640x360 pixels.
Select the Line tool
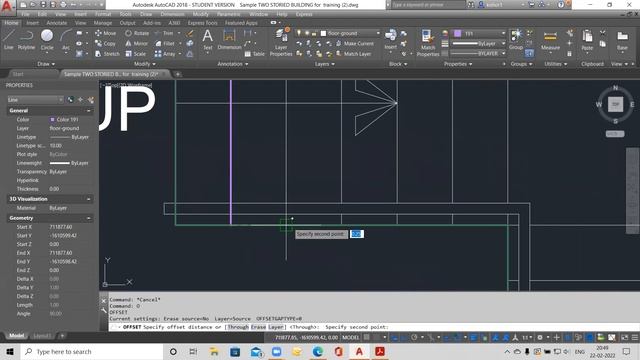pos(9,40)
